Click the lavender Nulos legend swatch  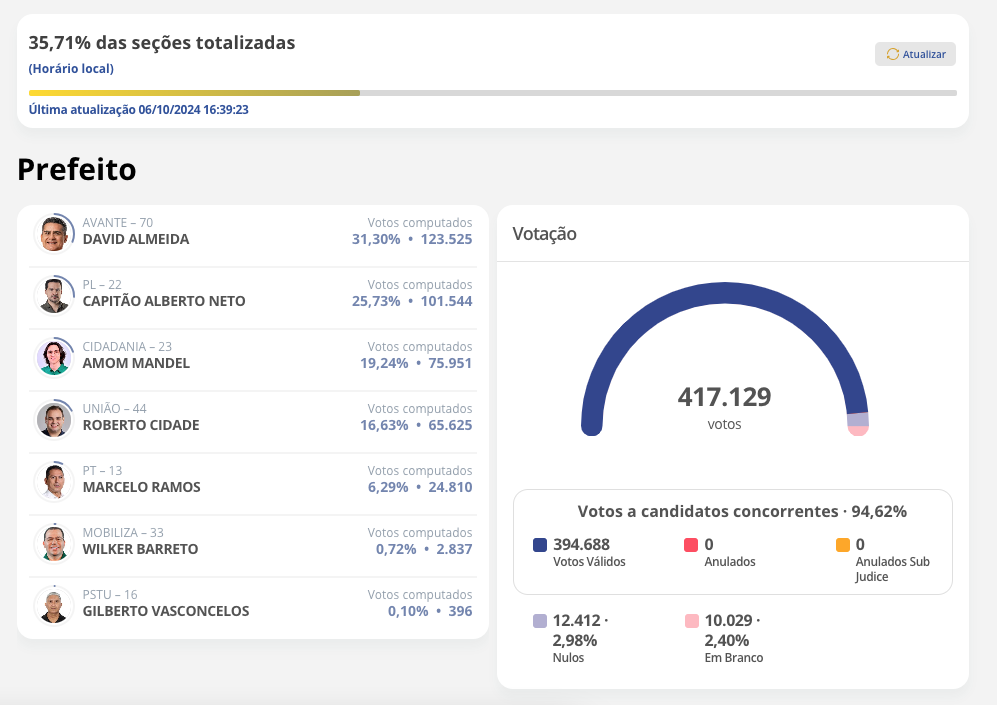(540, 621)
